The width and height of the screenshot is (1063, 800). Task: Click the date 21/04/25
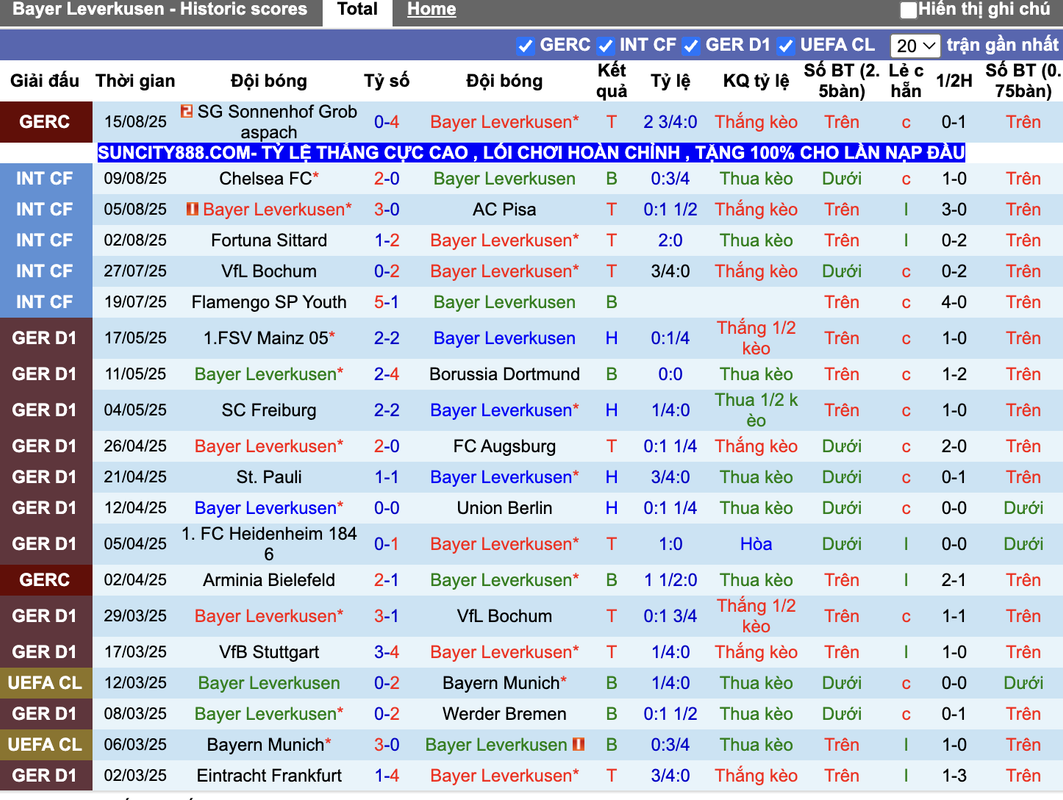tap(135, 477)
